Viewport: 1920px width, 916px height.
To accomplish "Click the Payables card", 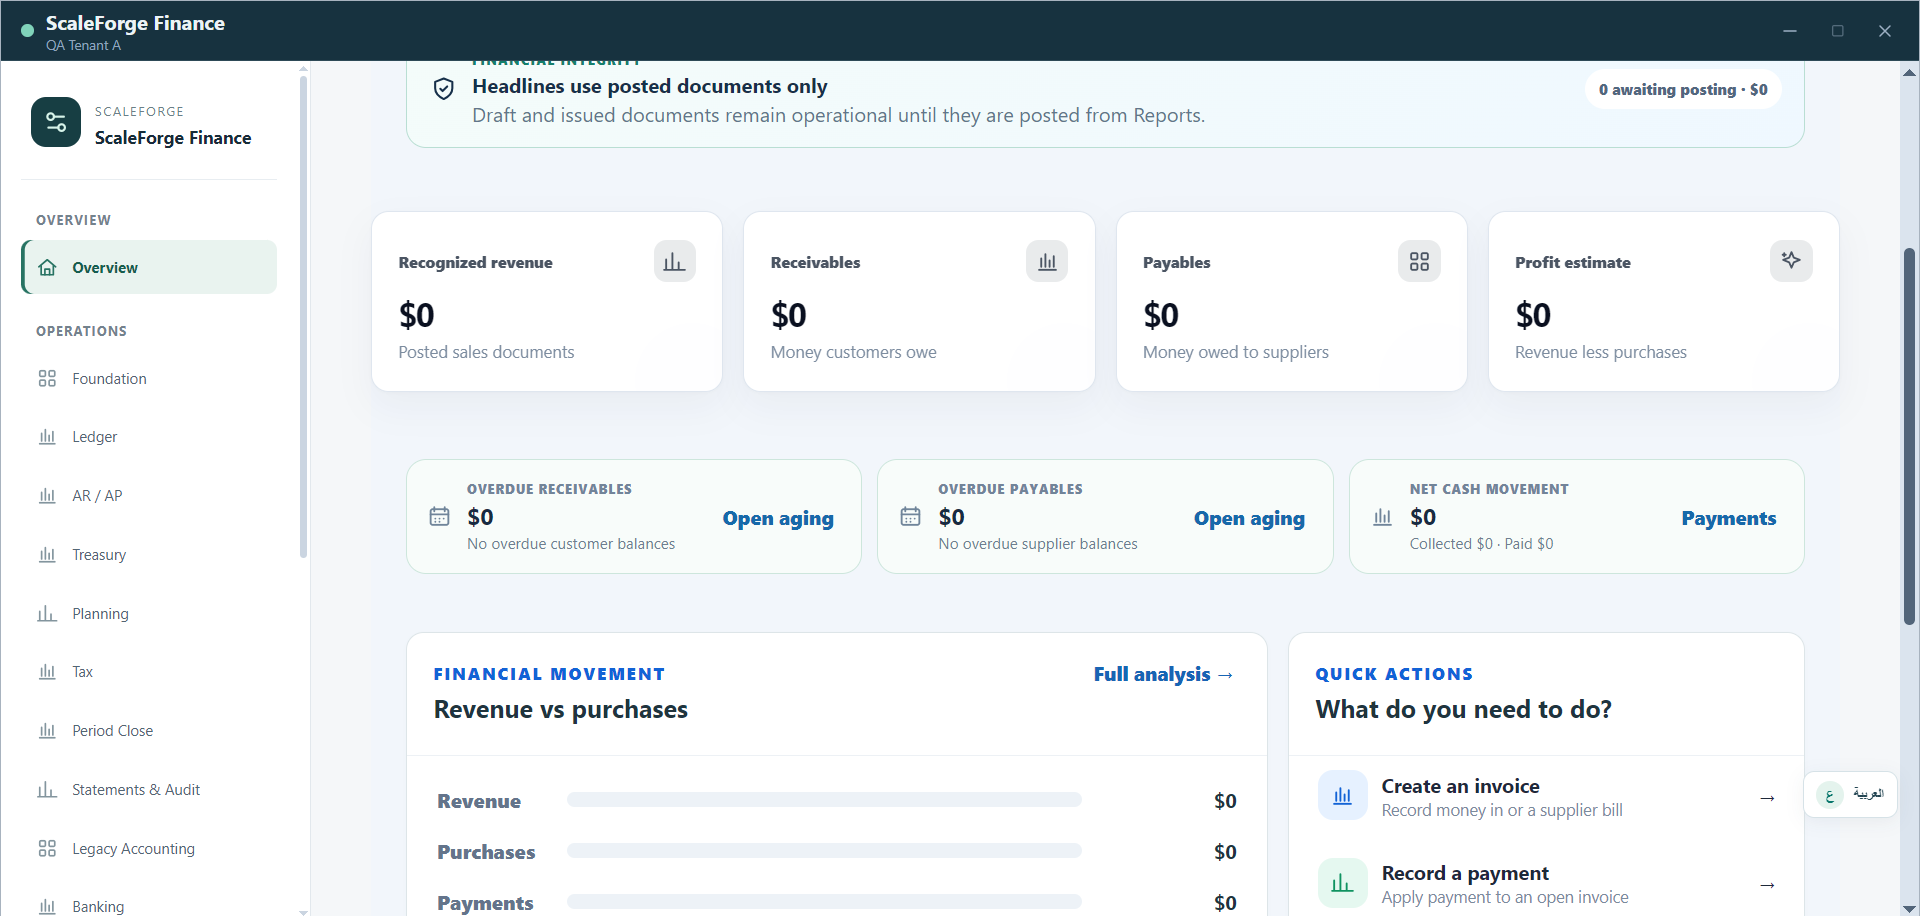I will click(1291, 301).
